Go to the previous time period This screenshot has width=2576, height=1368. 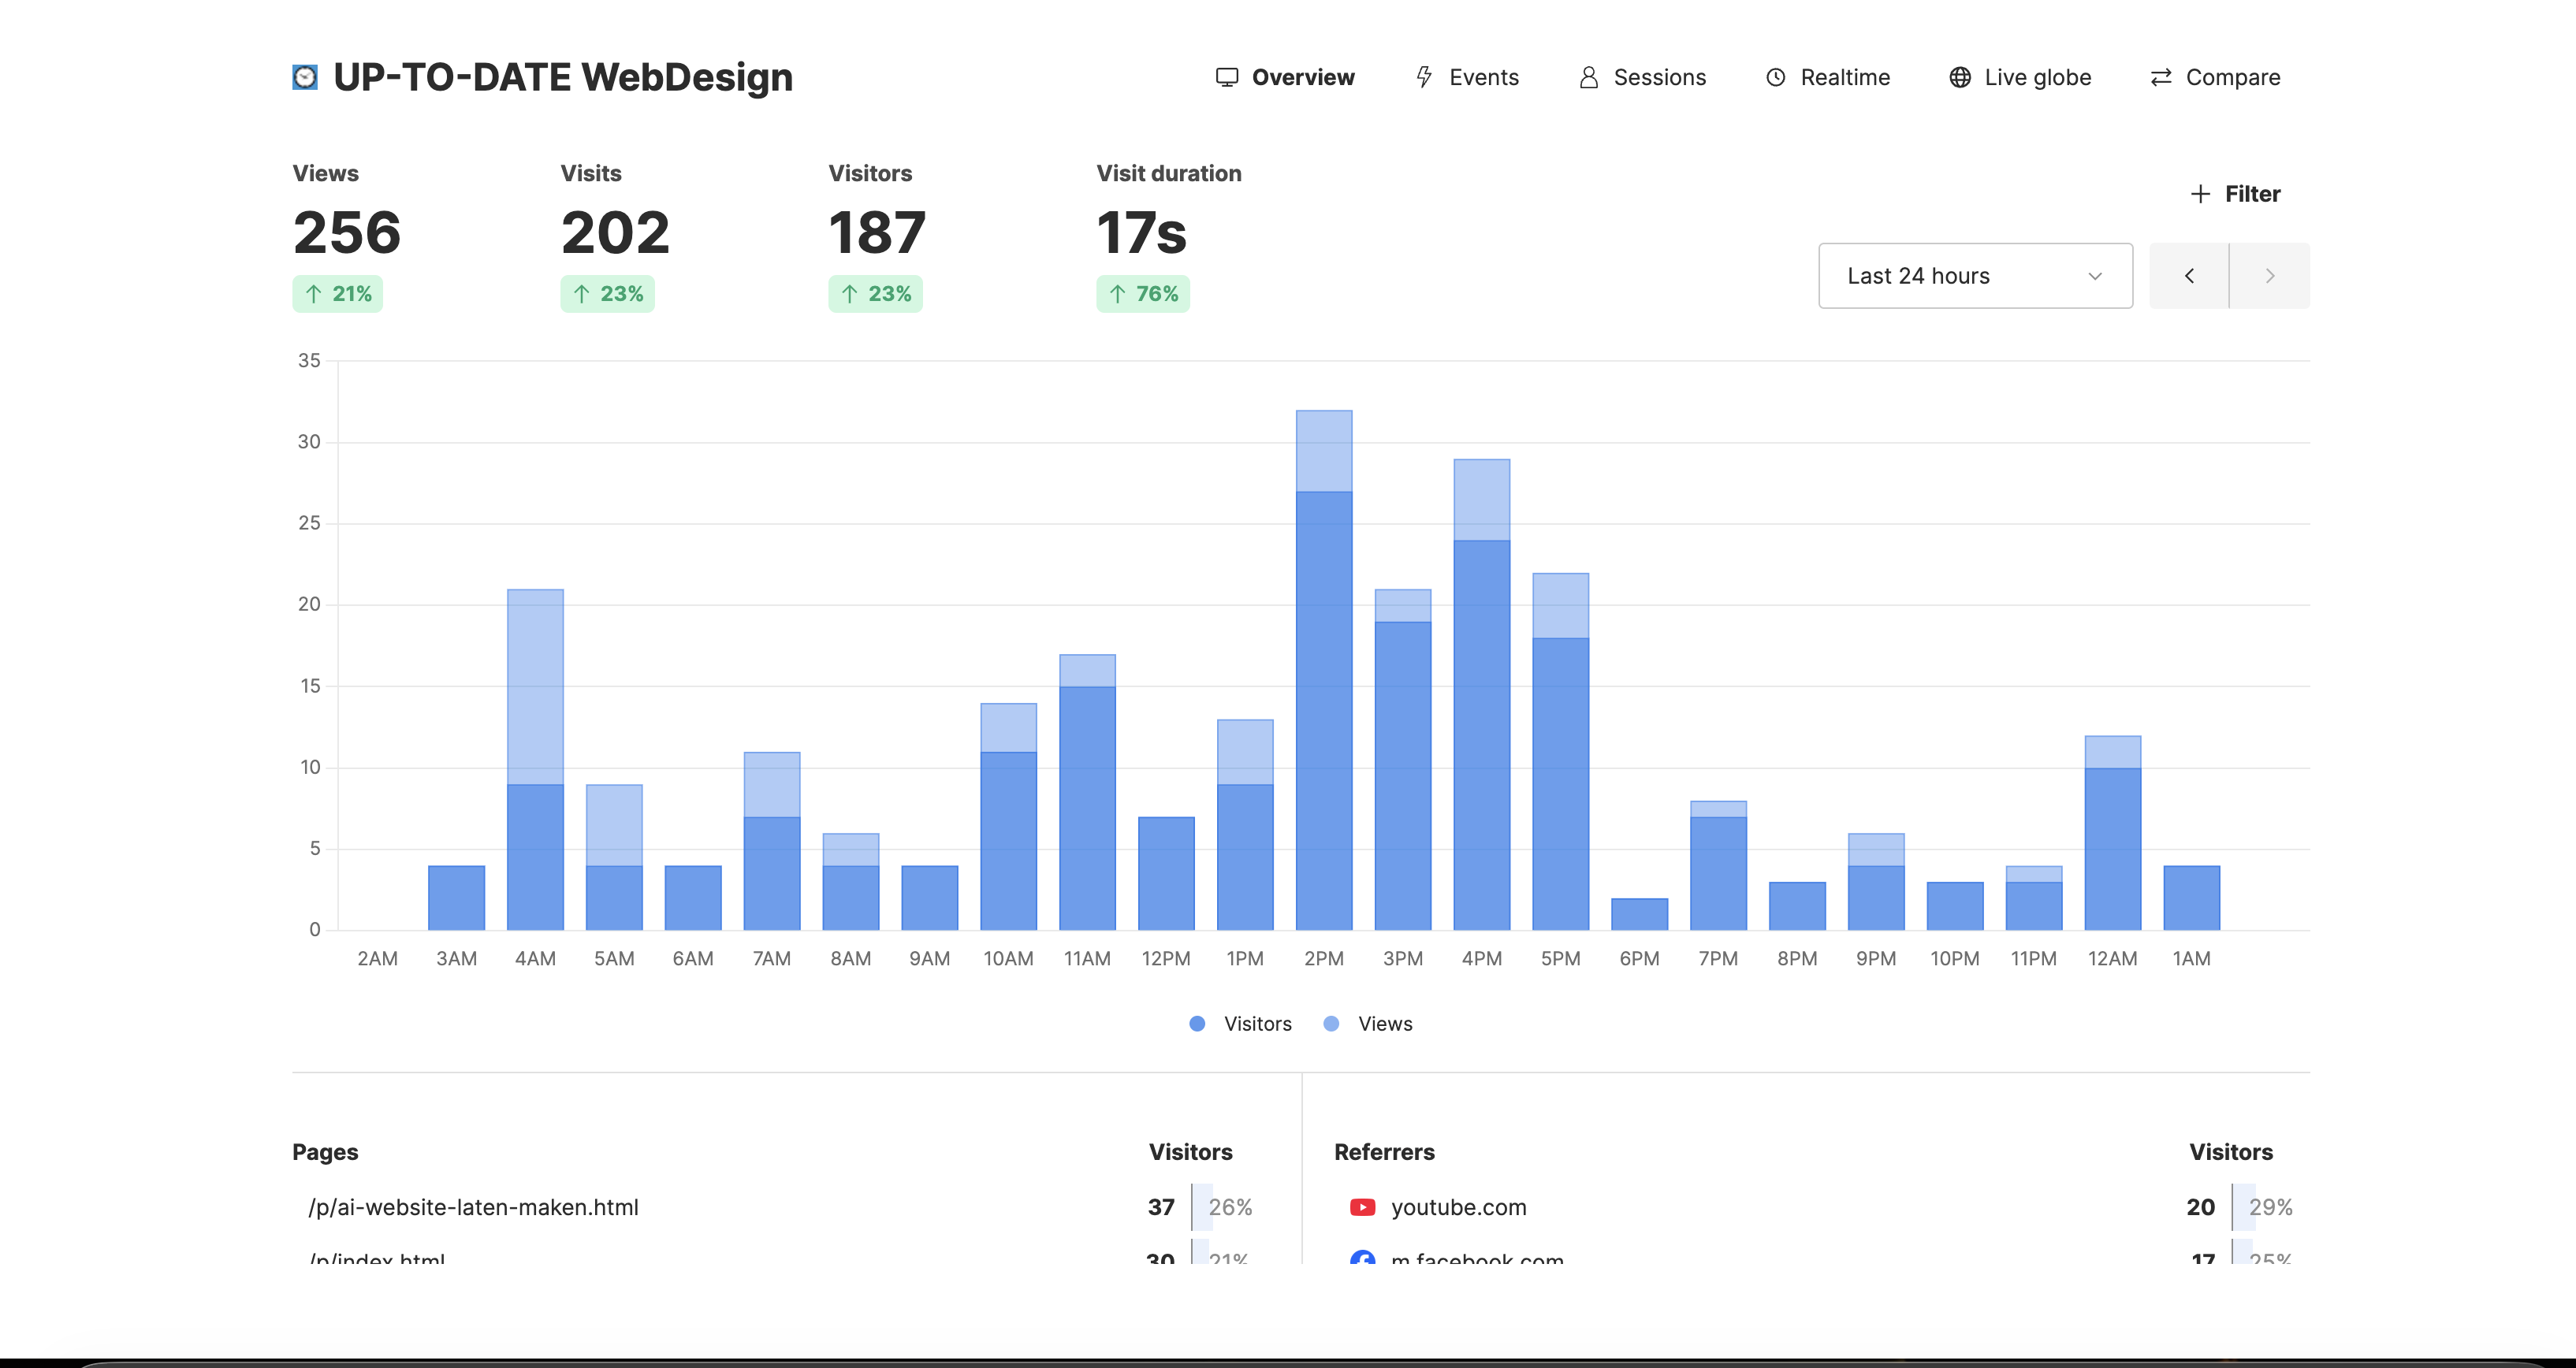click(2189, 276)
